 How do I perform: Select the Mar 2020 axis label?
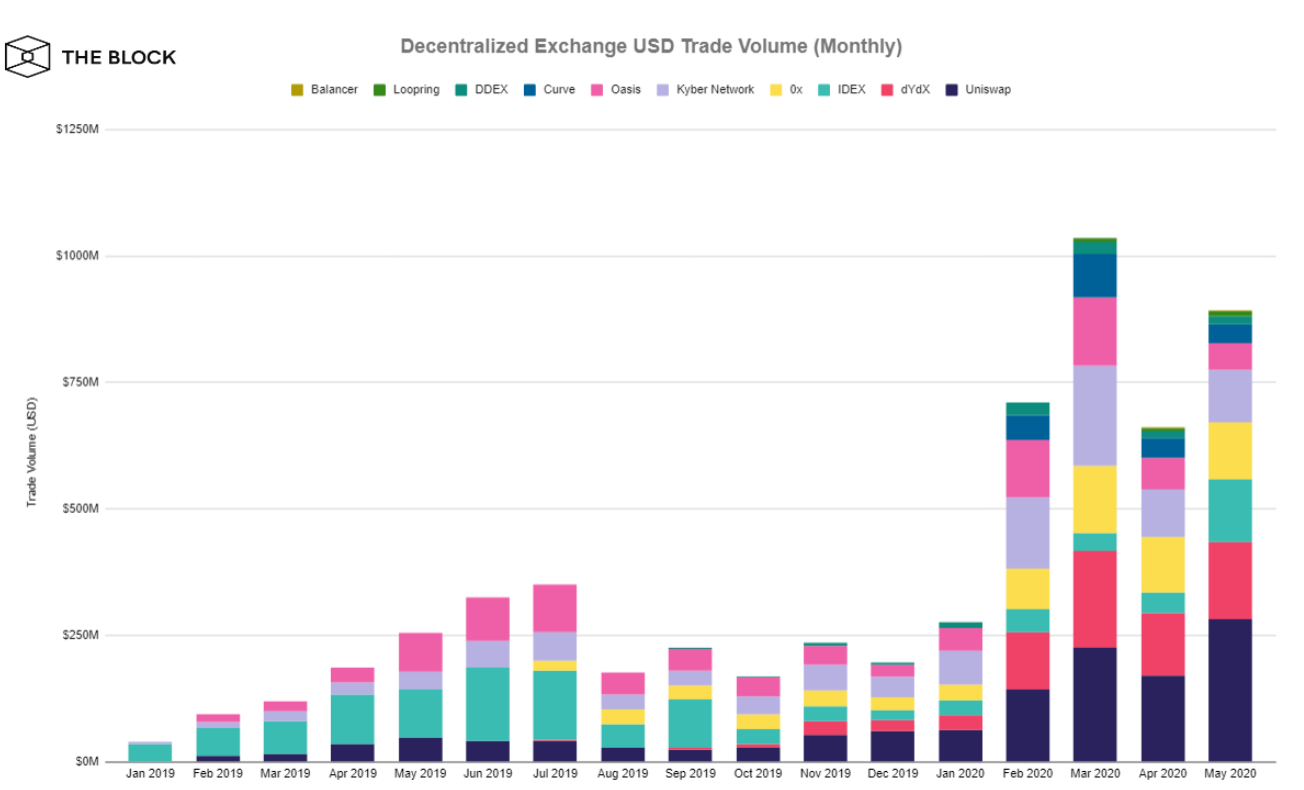click(1095, 772)
